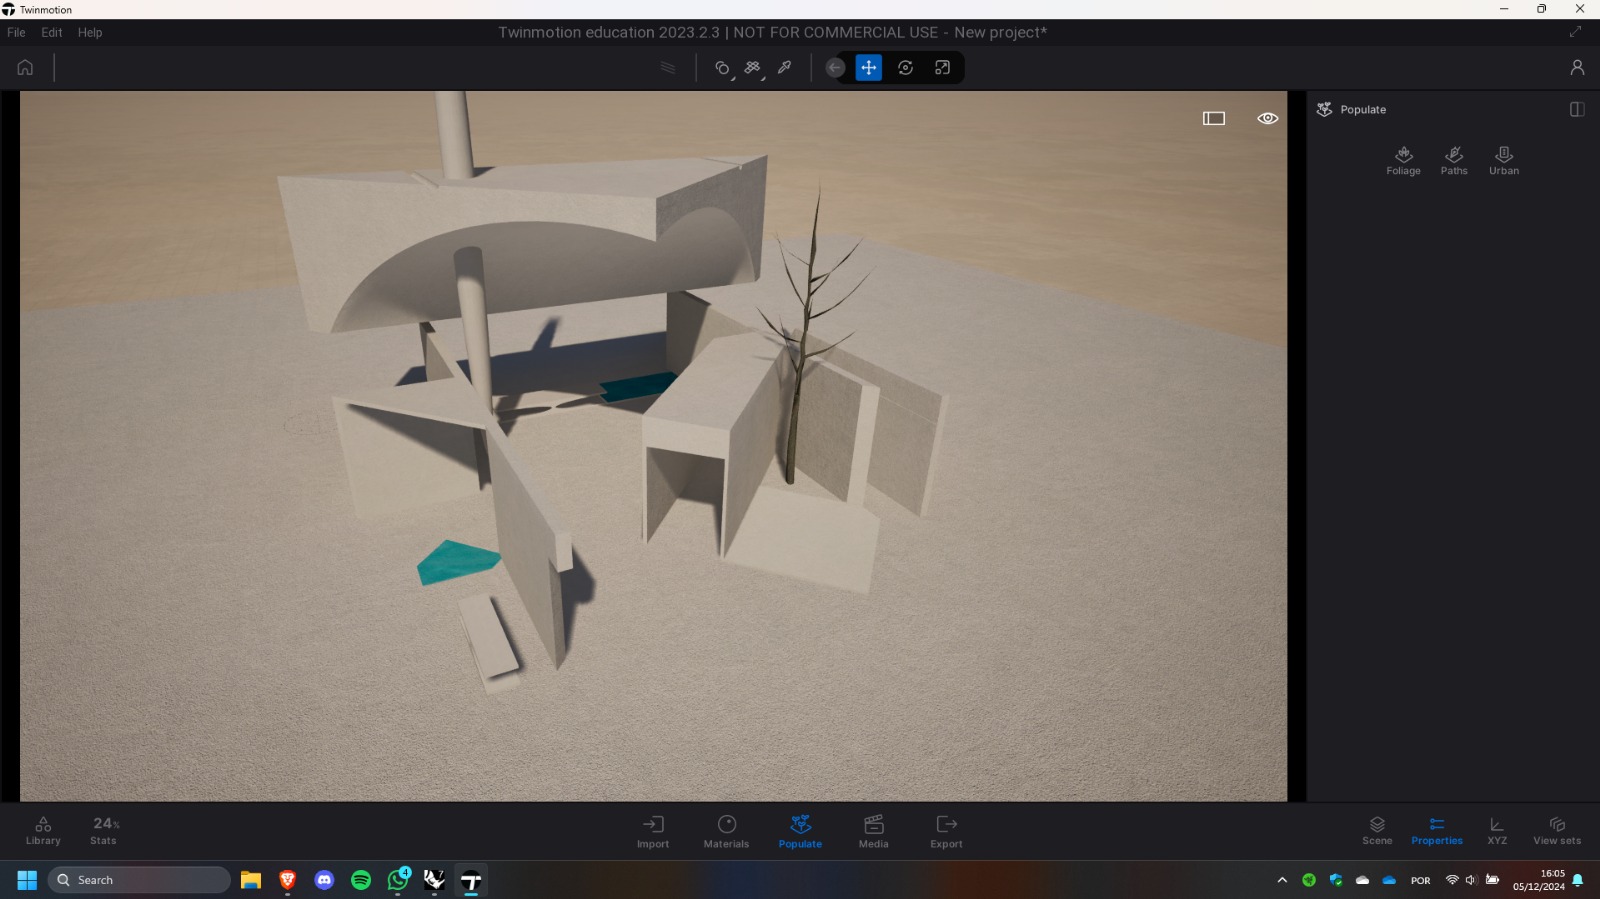This screenshot has height=899, width=1600.
Task: Open the Rhino app from the taskbar
Action: (x=434, y=880)
